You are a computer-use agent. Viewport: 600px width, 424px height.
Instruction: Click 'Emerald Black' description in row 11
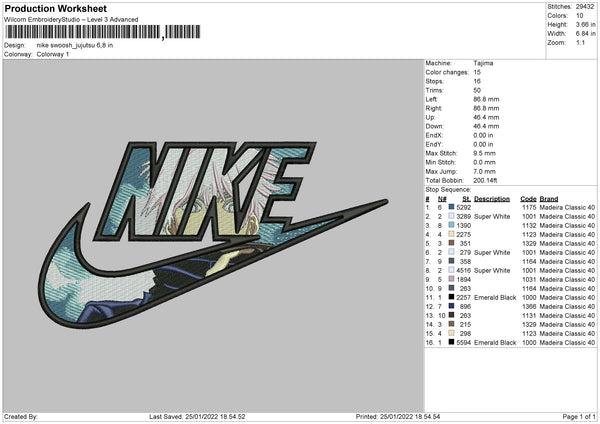tap(495, 297)
